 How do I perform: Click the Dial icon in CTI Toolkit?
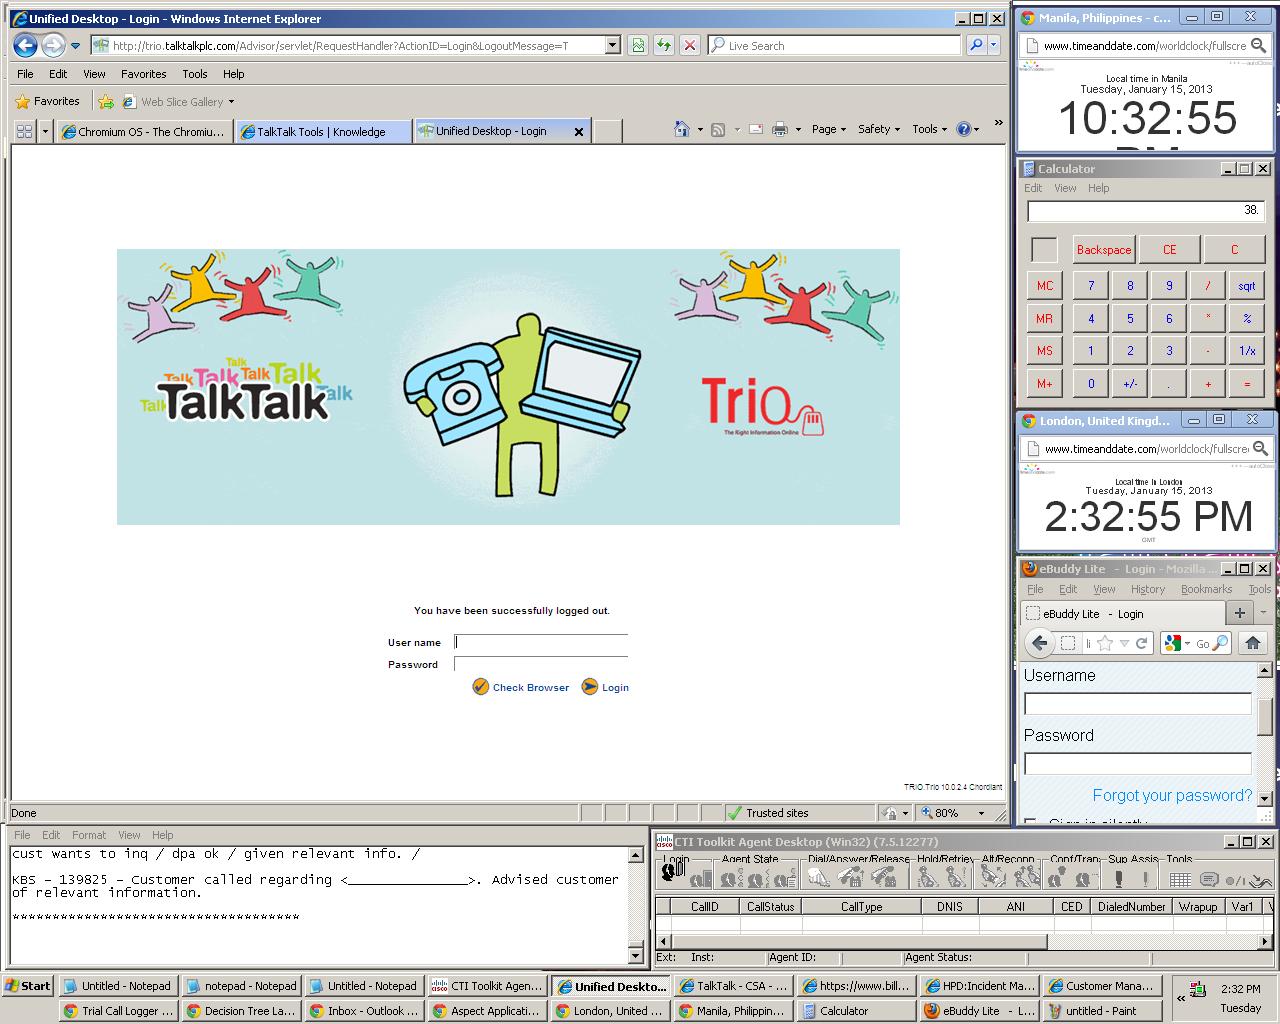tap(818, 877)
